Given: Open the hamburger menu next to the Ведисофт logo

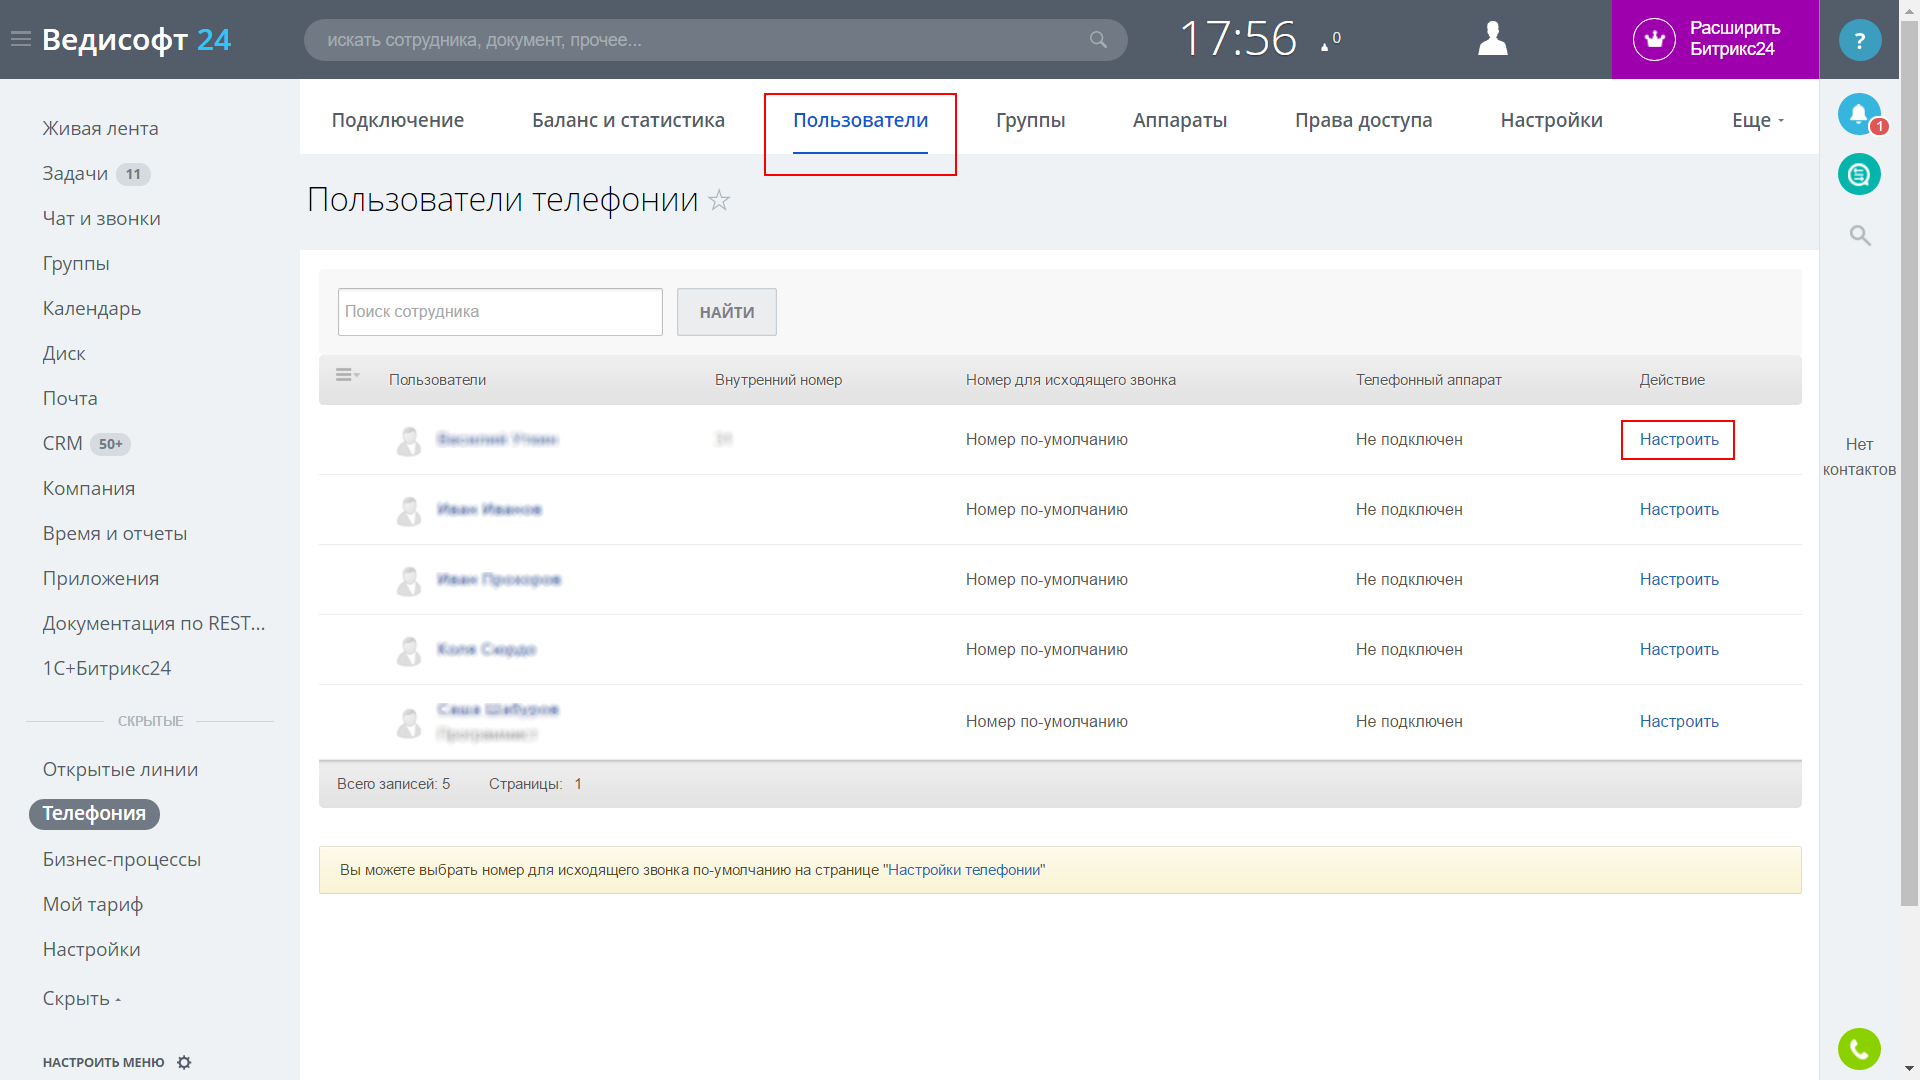Looking at the screenshot, I should pyautogui.click(x=21, y=39).
